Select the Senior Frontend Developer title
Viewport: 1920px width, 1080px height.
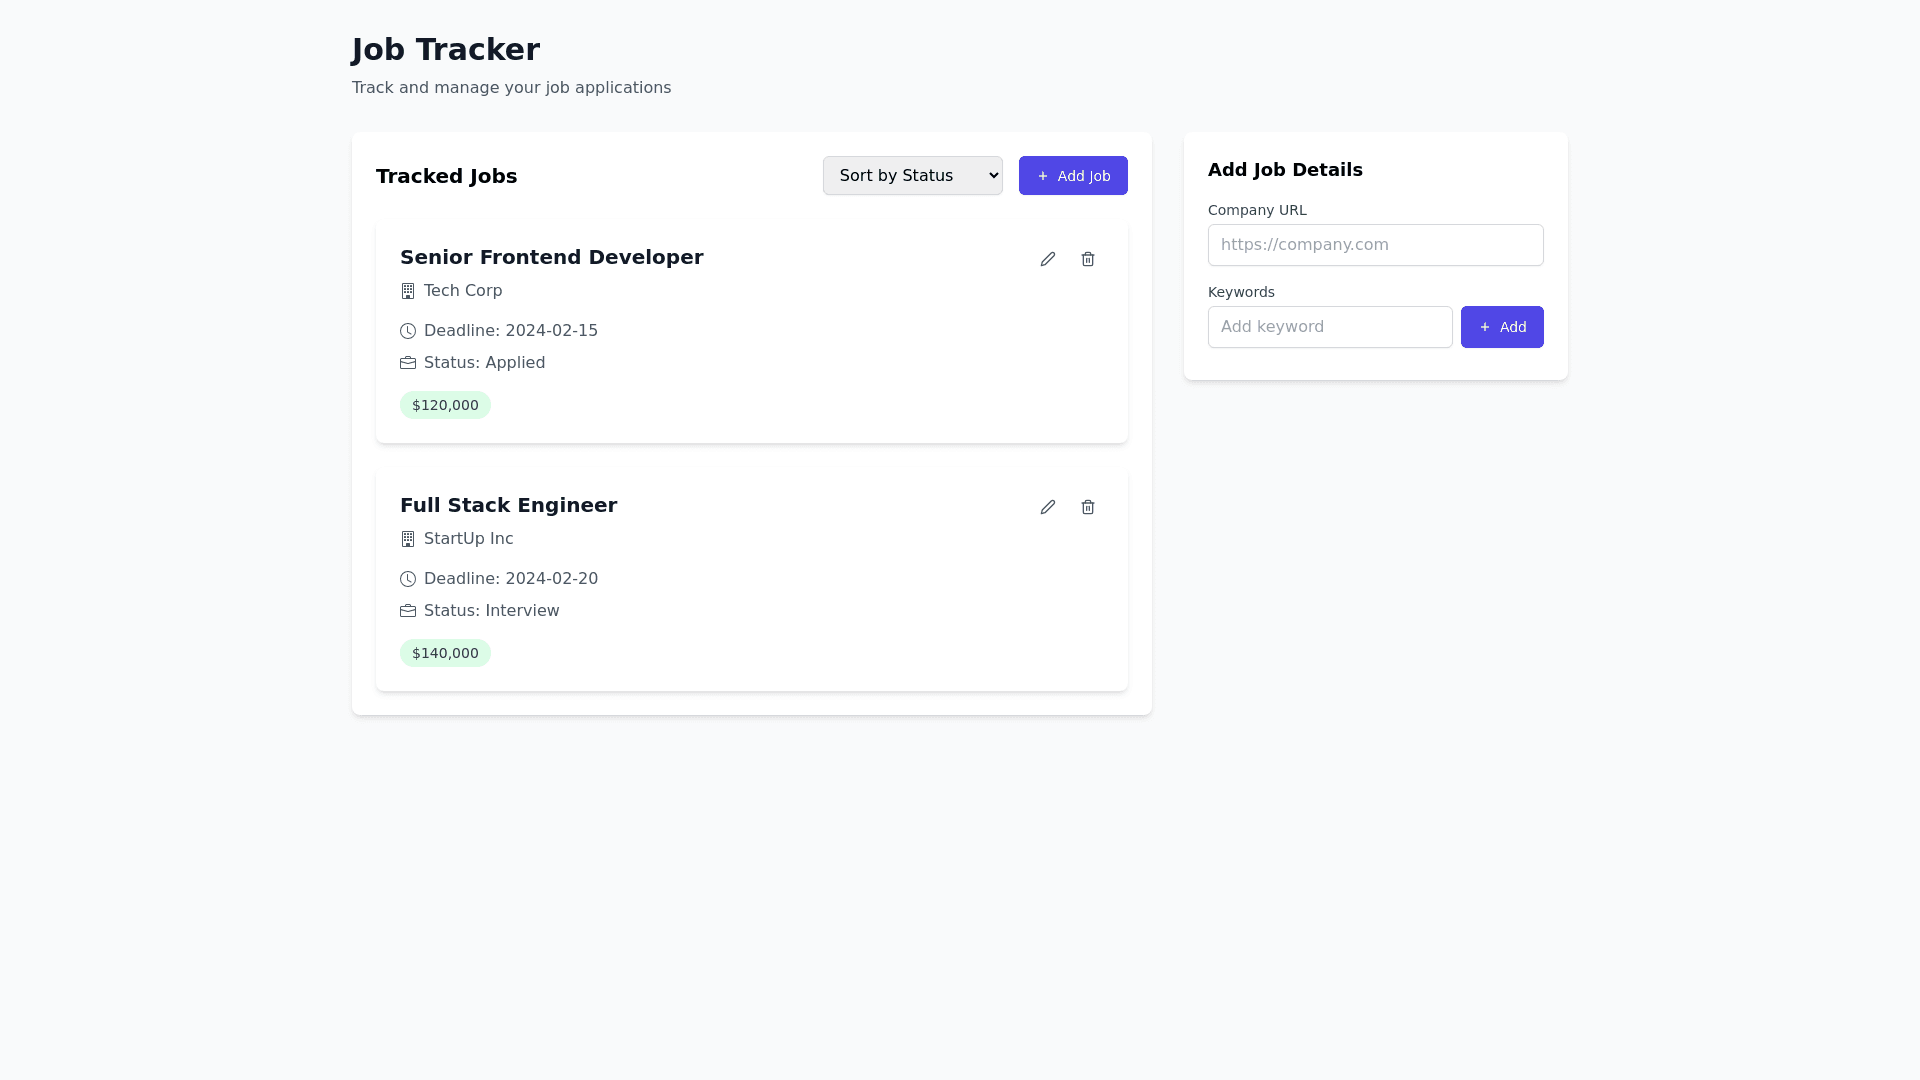(x=551, y=257)
